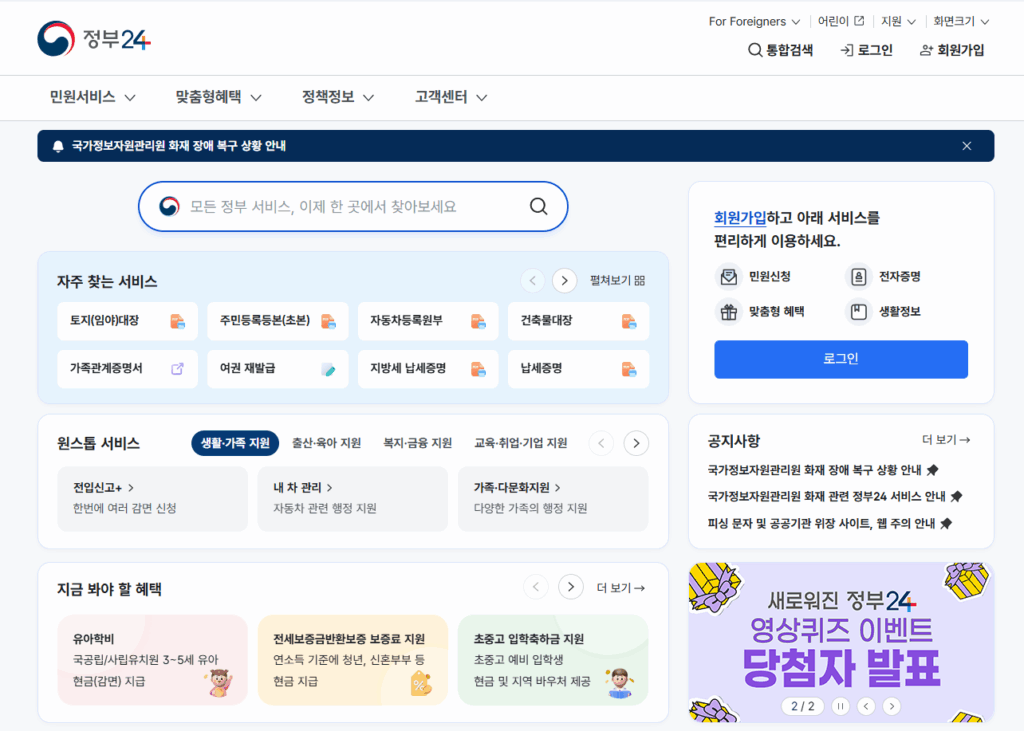This screenshot has width=1024, height=731.
Task: Show next 지금 봐야 할 혜택 cards
Action: click(x=571, y=587)
